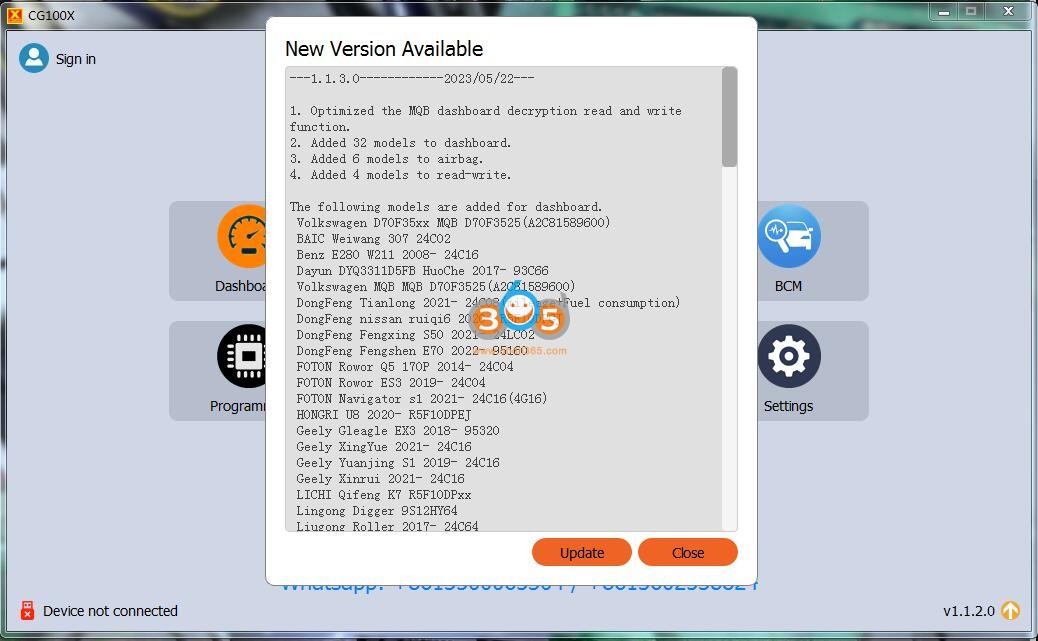The width and height of the screenshot is (1038, 641).
Task: Click the 'DongFeng Fengshen E70' entry
Action: coord(412,350)
